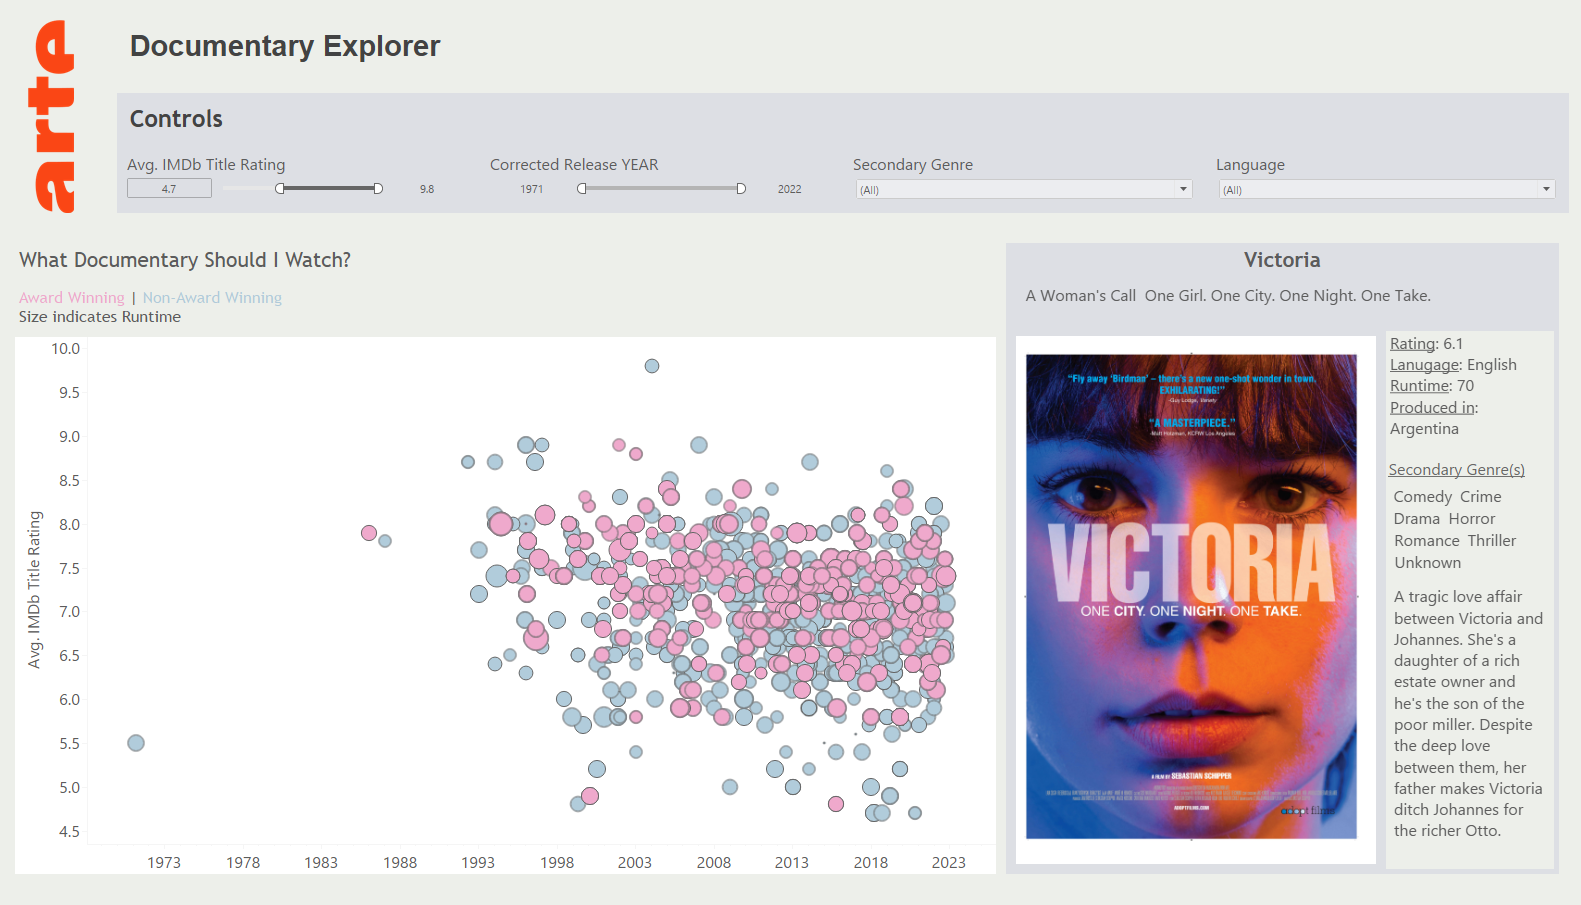Click the 10.0 rating axis label
Viewport: 1581px width, 905px height.
coord(66,349)
